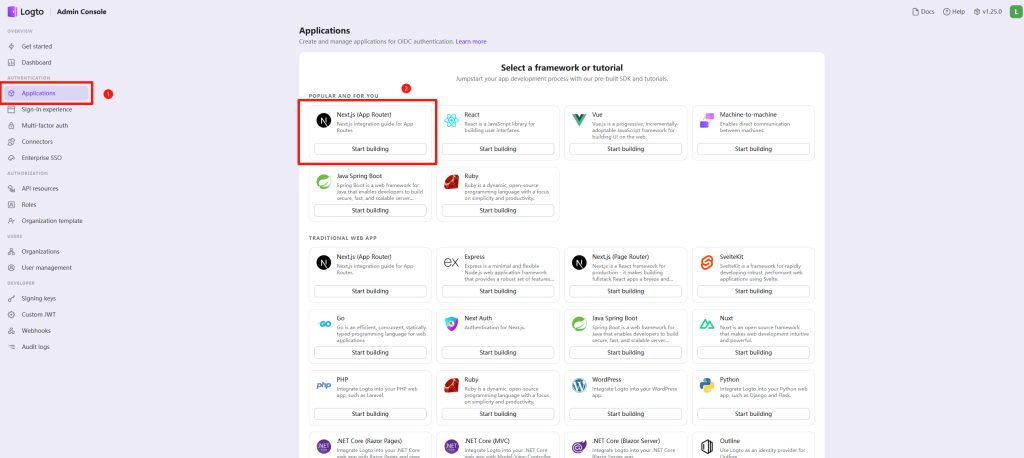Click the SvelteKit logo icon
The height and width of the screenshot is (458, 1024).
point(707,263)
